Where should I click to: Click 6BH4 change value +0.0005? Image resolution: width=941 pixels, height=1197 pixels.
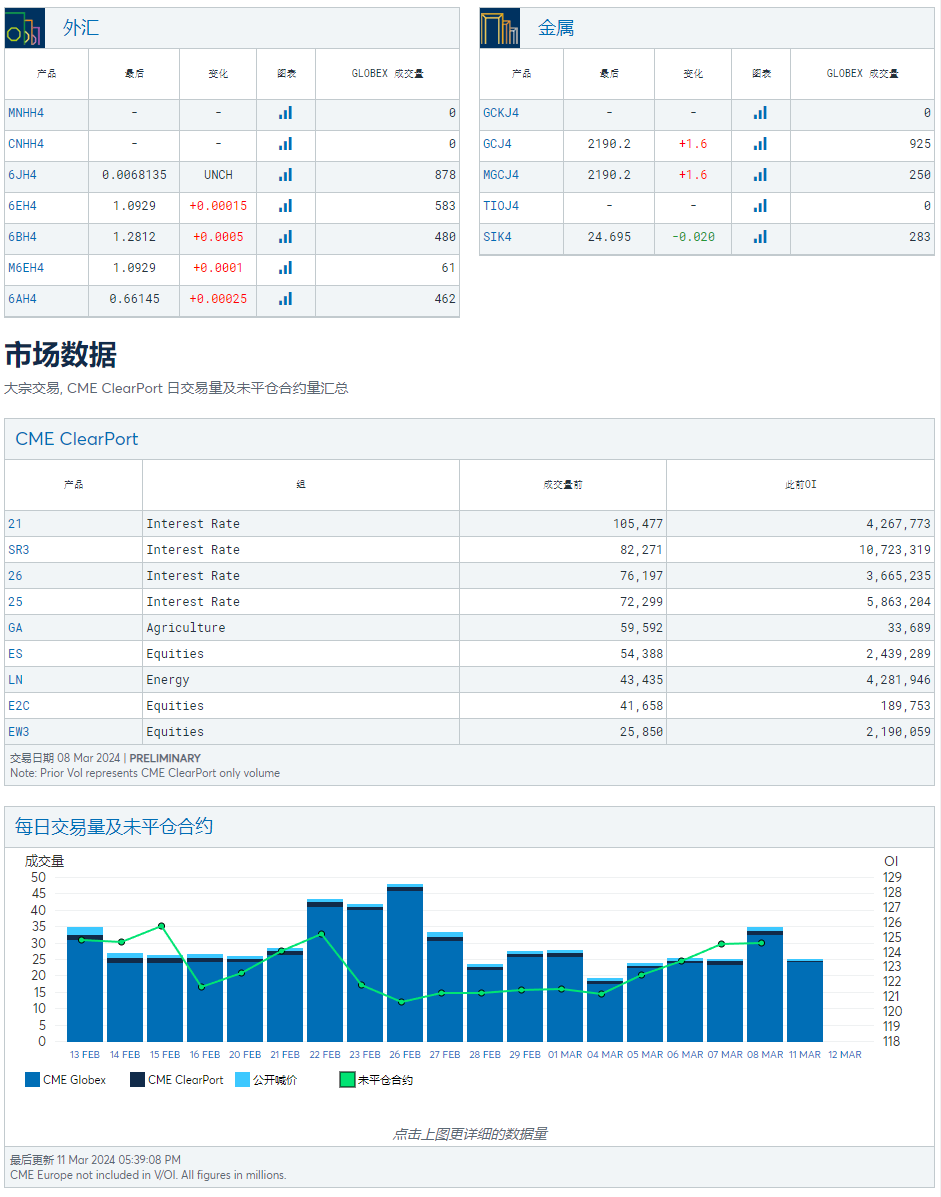pos(218,237)
